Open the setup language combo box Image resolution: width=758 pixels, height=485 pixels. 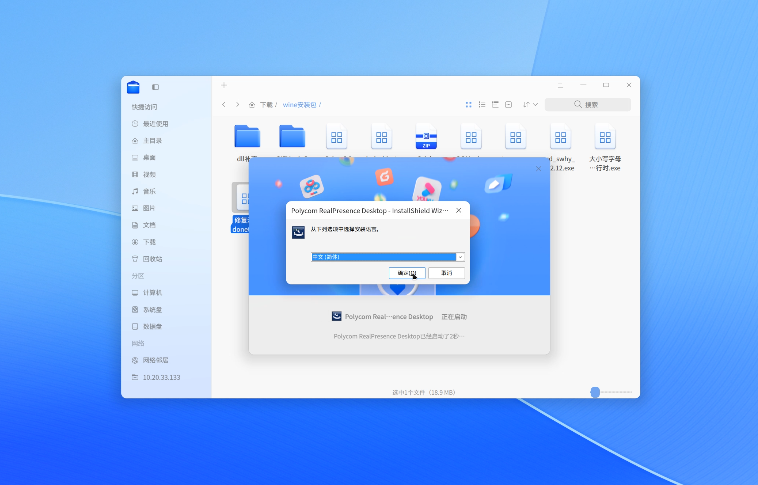click(x=388, y=257)
